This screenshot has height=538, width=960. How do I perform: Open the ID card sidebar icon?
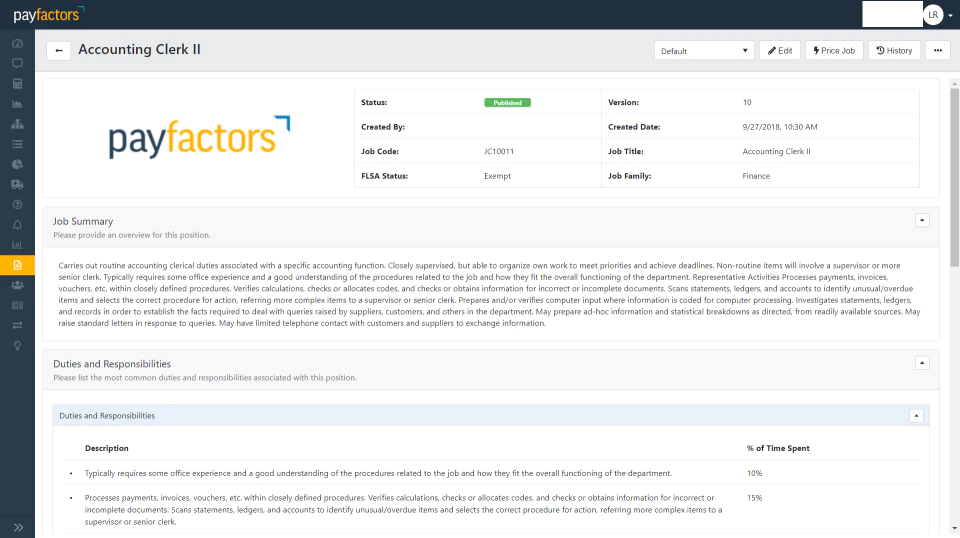(17, 305)
